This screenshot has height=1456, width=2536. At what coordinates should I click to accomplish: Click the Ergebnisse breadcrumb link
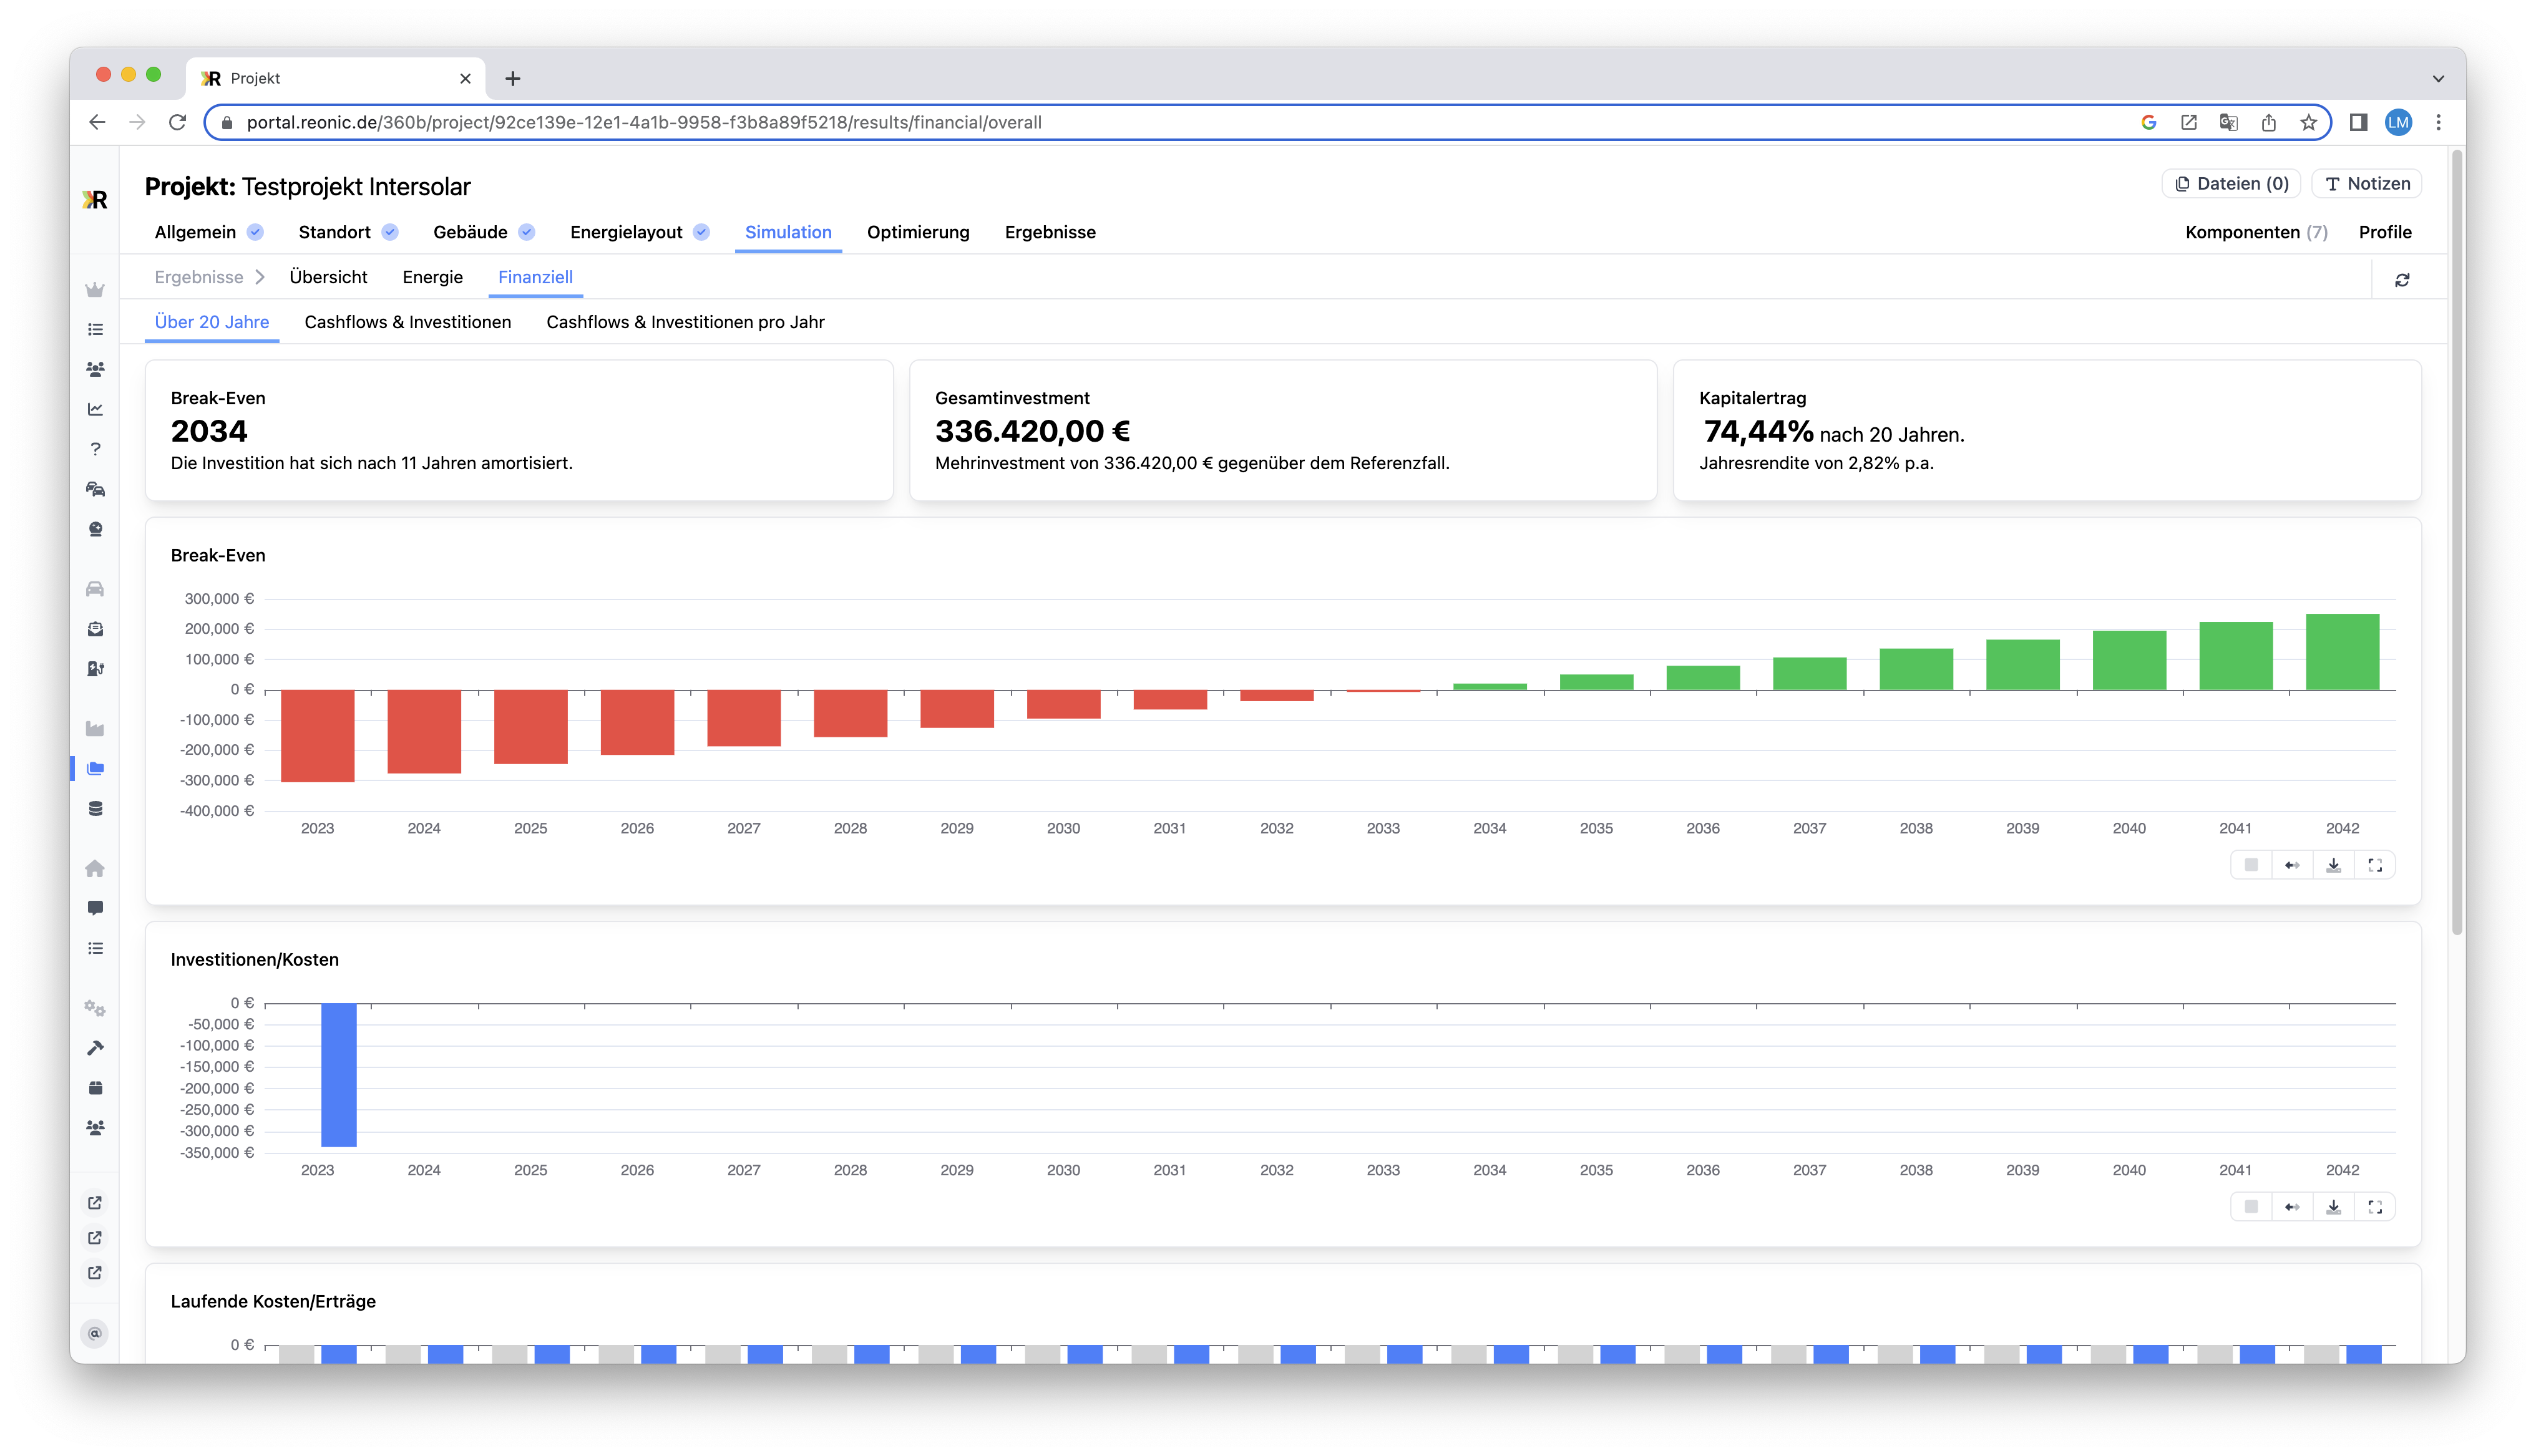coord(198,277)
